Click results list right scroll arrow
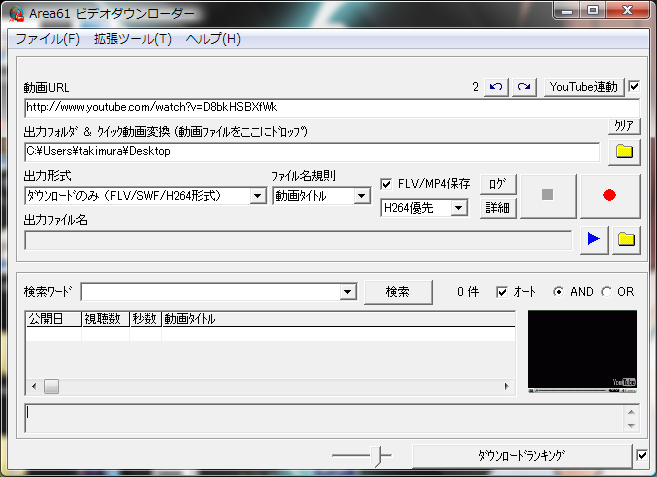This screenshot has width=657, height=477. pos(507,386)
